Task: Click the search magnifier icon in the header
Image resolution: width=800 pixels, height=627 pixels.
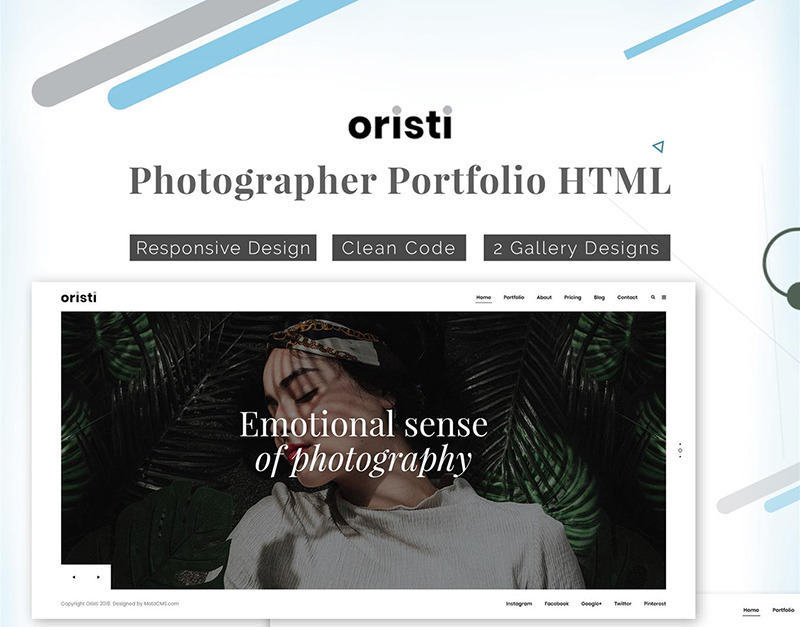Action: click(x=653, y=297)
